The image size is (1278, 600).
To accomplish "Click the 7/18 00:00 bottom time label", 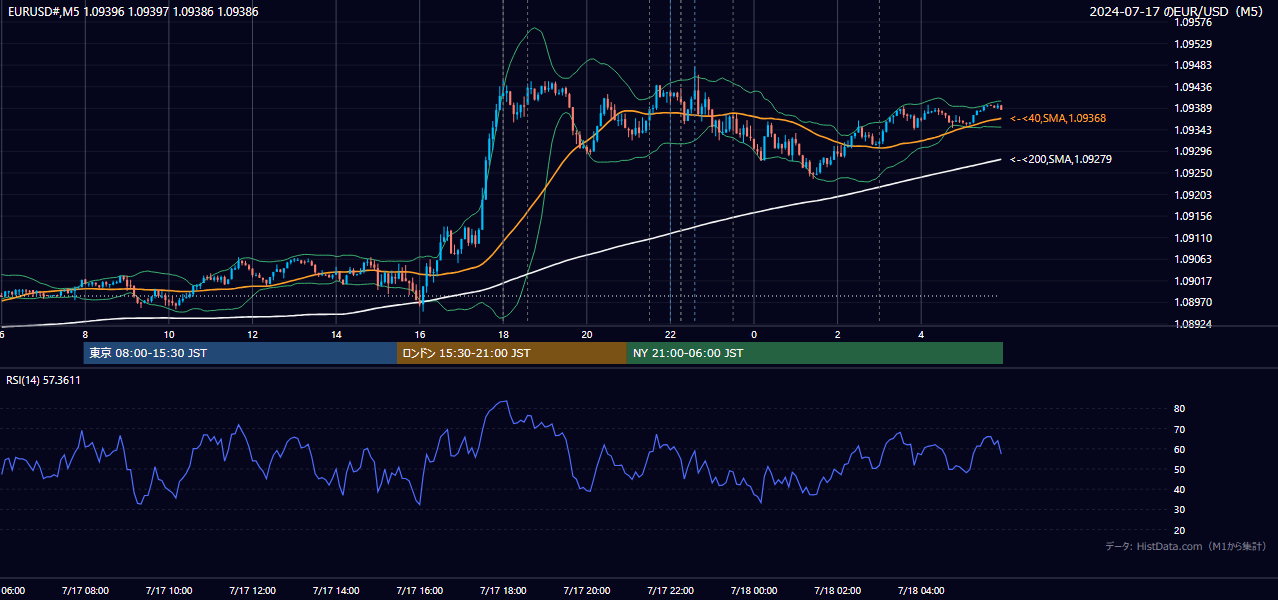I will (754, 591).
